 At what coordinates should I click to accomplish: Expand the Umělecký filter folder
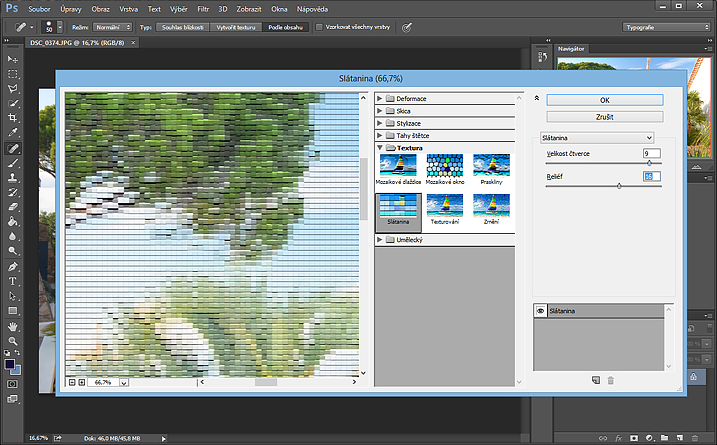[380, 240]
